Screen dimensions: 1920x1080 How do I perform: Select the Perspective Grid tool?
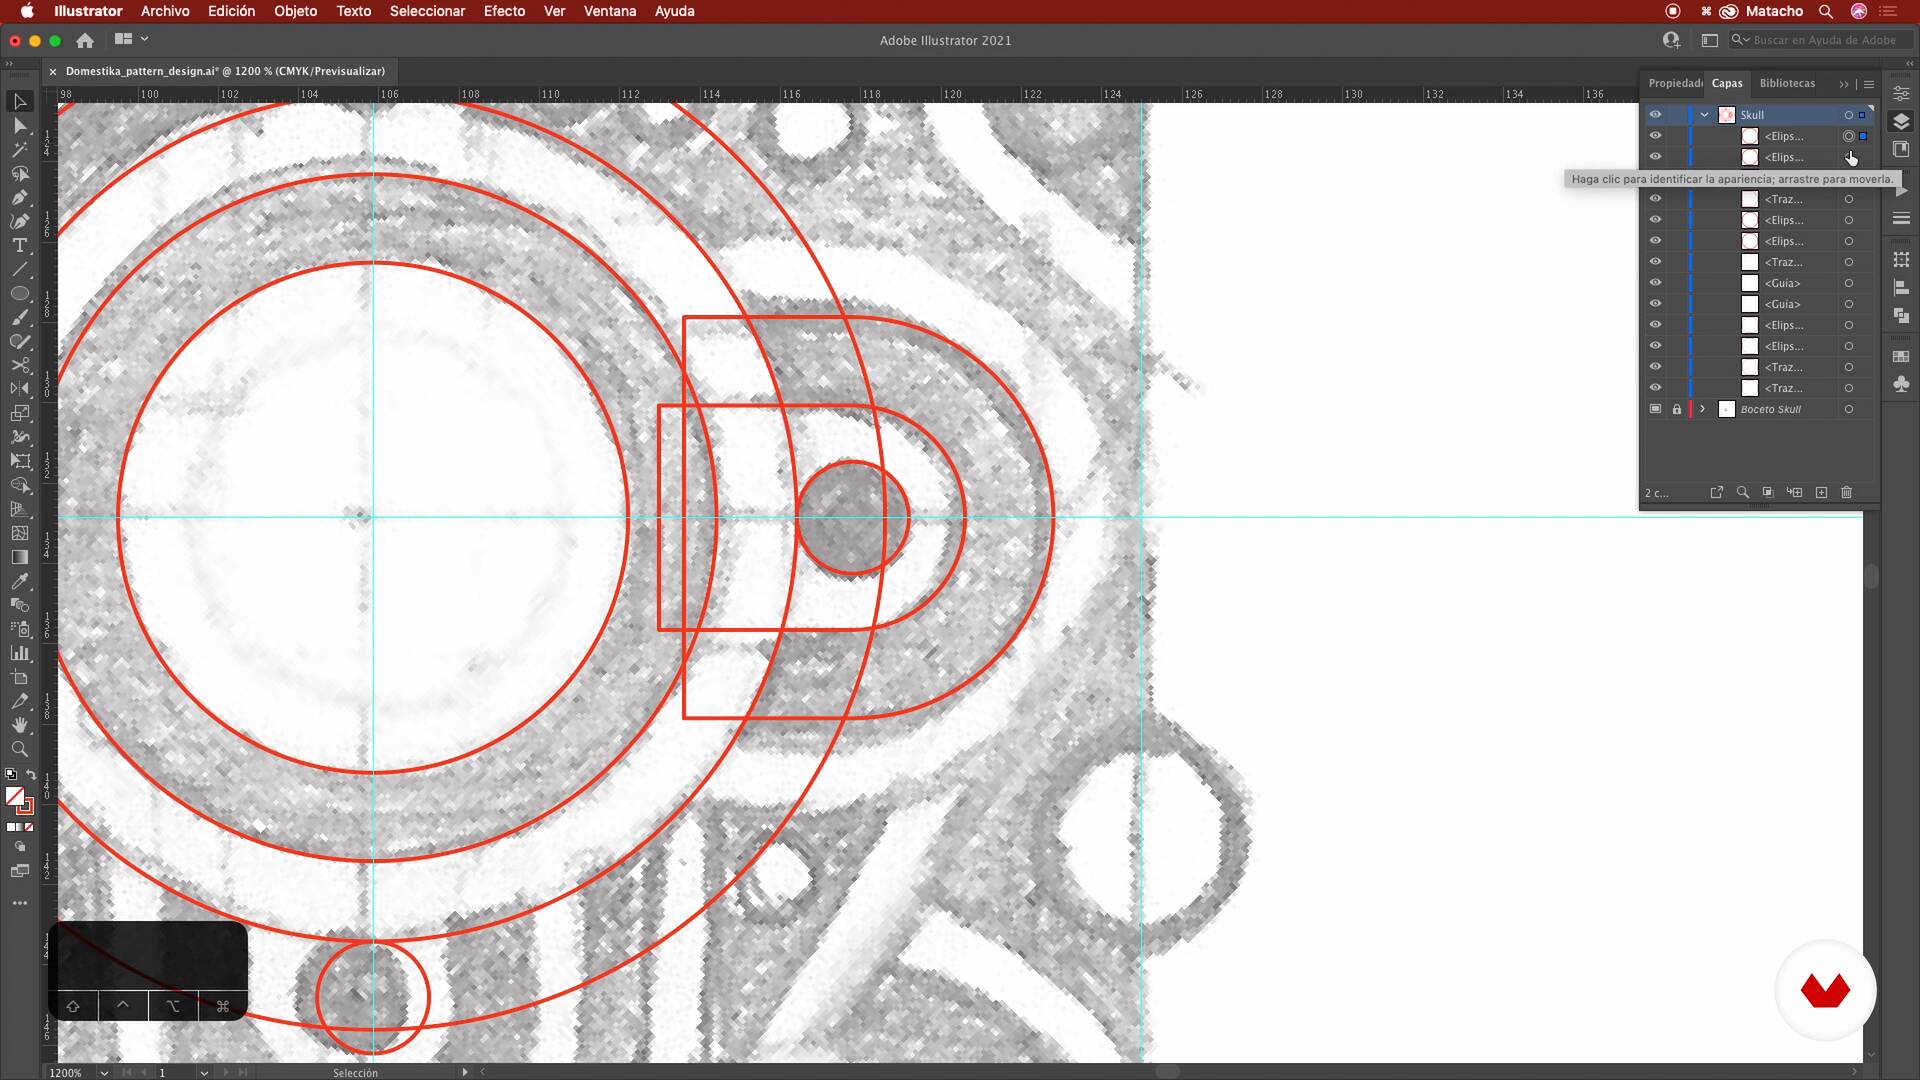point(19,509)
